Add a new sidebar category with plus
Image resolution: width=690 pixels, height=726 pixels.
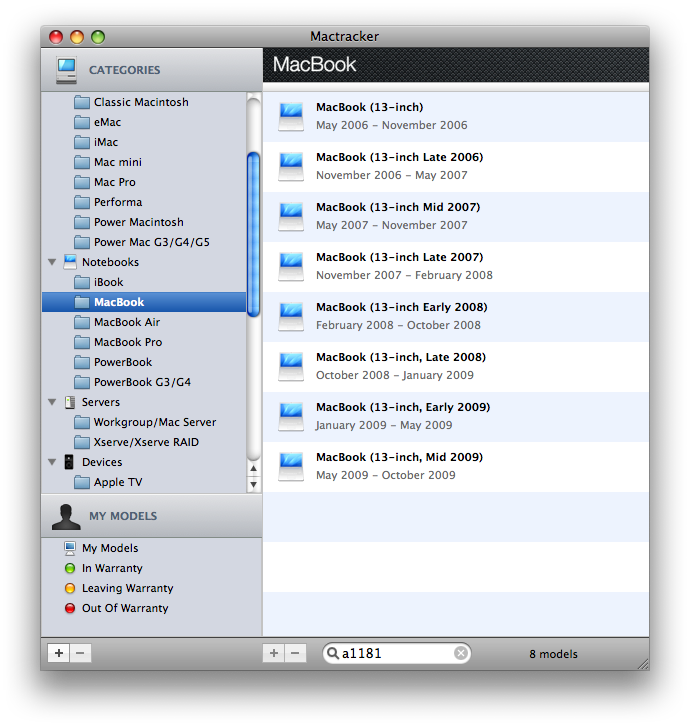click(58, 653)
